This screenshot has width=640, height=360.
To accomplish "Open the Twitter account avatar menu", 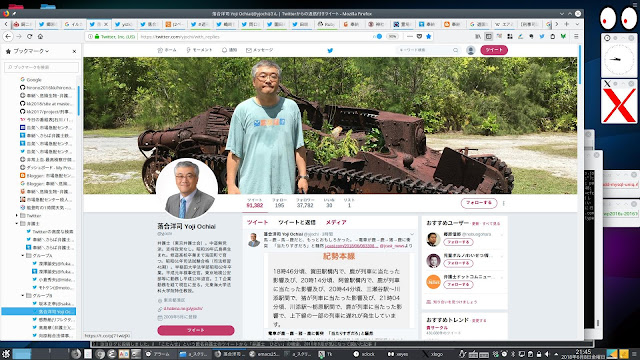I will coord(471,50).
